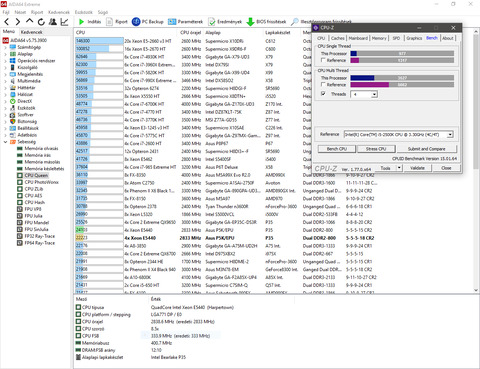Open the Nézet menu
Viewport: 480px width, 369px height.
pyautogui.click(x=20, y=12)
